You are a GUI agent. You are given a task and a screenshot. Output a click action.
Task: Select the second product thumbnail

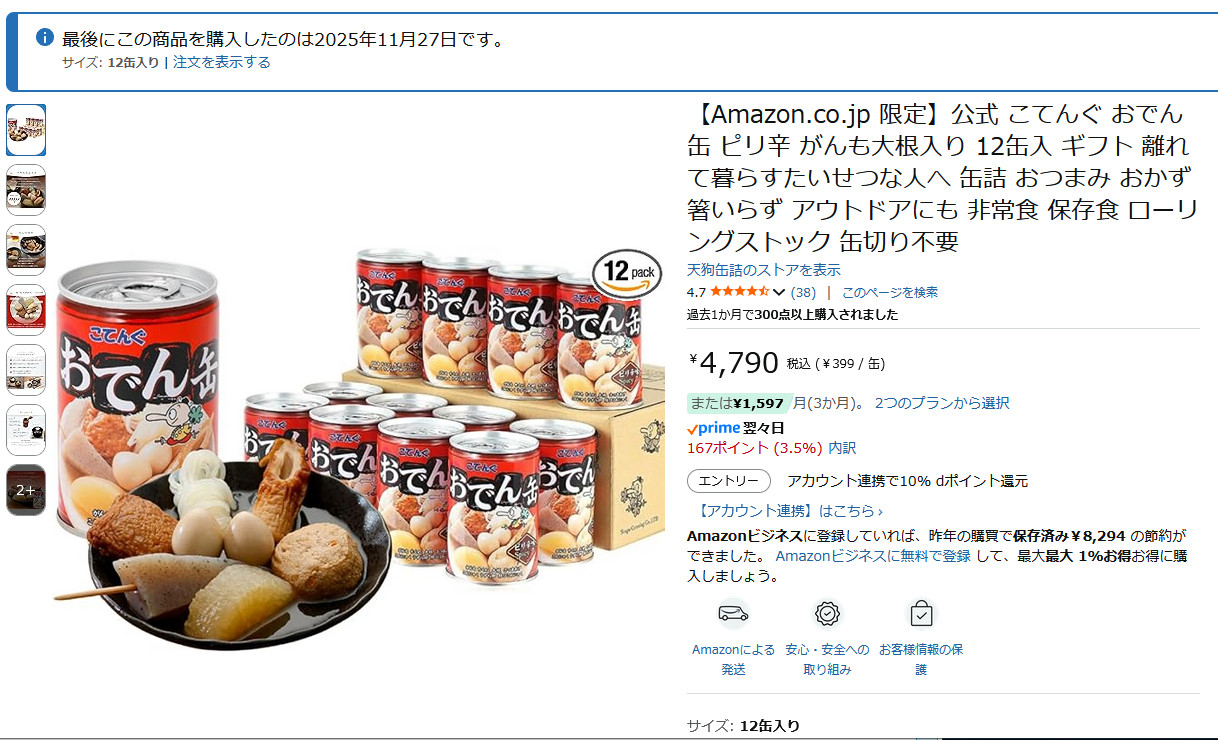(26, 190)
